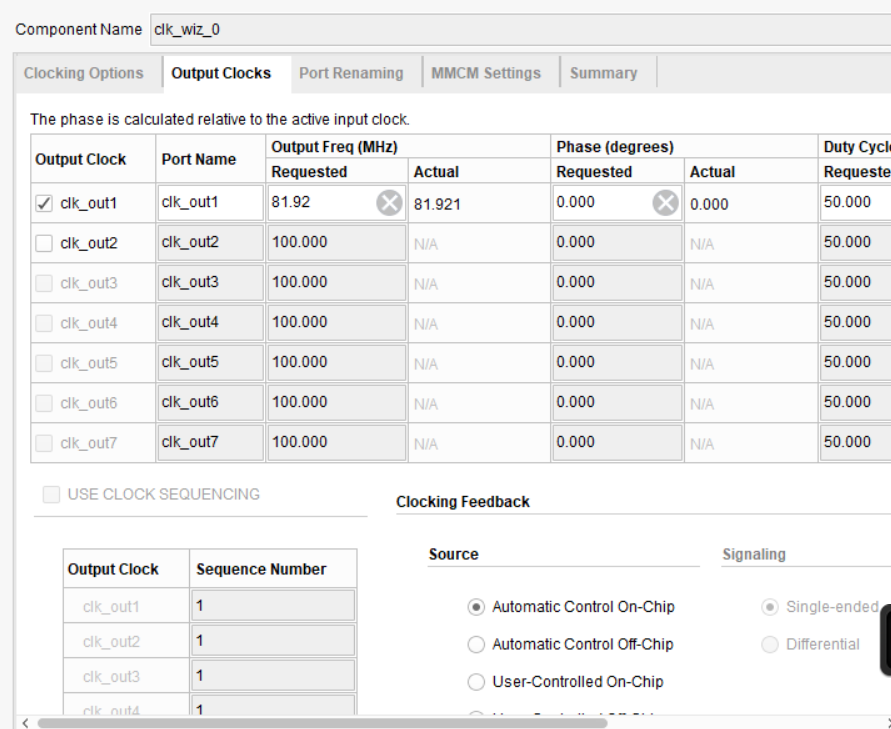Image resolution: width=891 pixels, height=729 pixels.
Task: Open the Port Renaming tab
Action: 351,73
